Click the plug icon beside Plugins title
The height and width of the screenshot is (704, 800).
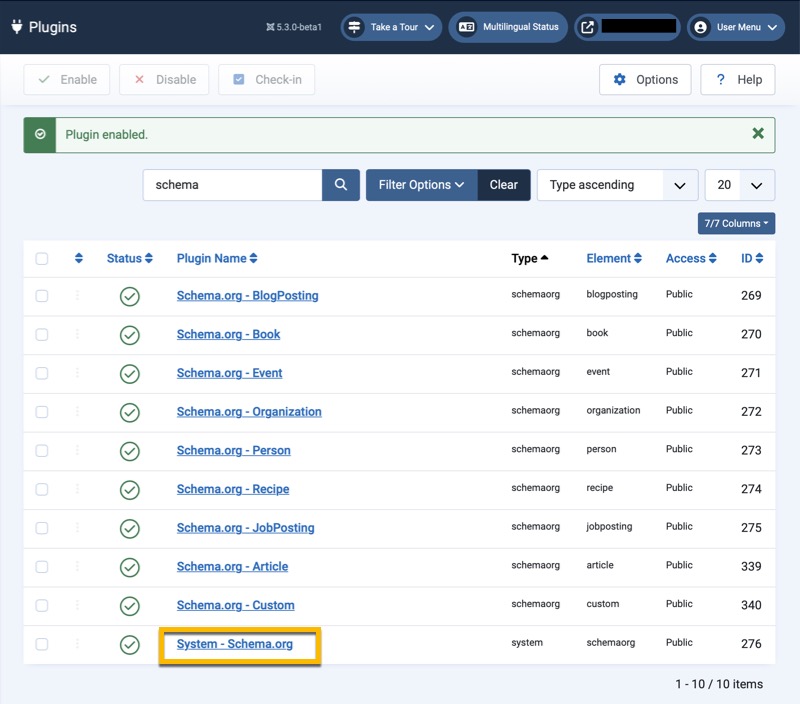[17, 27]
